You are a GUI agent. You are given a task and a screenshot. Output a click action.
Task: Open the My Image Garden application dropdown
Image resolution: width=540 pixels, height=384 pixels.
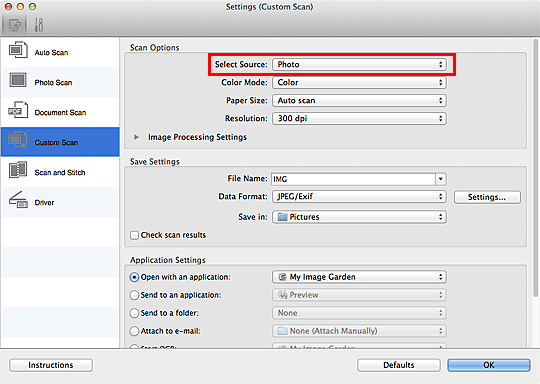coord(359,277)
